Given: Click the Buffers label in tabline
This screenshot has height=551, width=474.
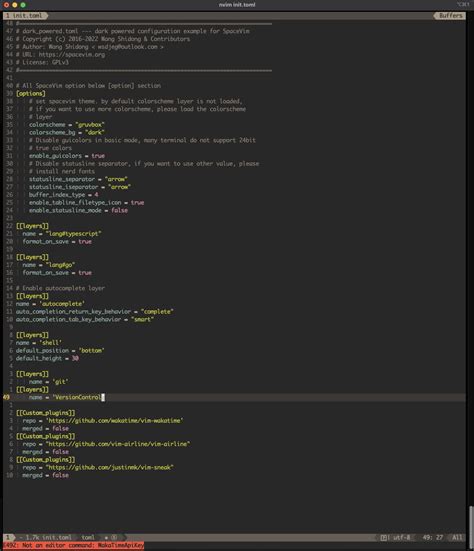Looking at the screenshot, I should pyautogui.click(x=450, y=16).
